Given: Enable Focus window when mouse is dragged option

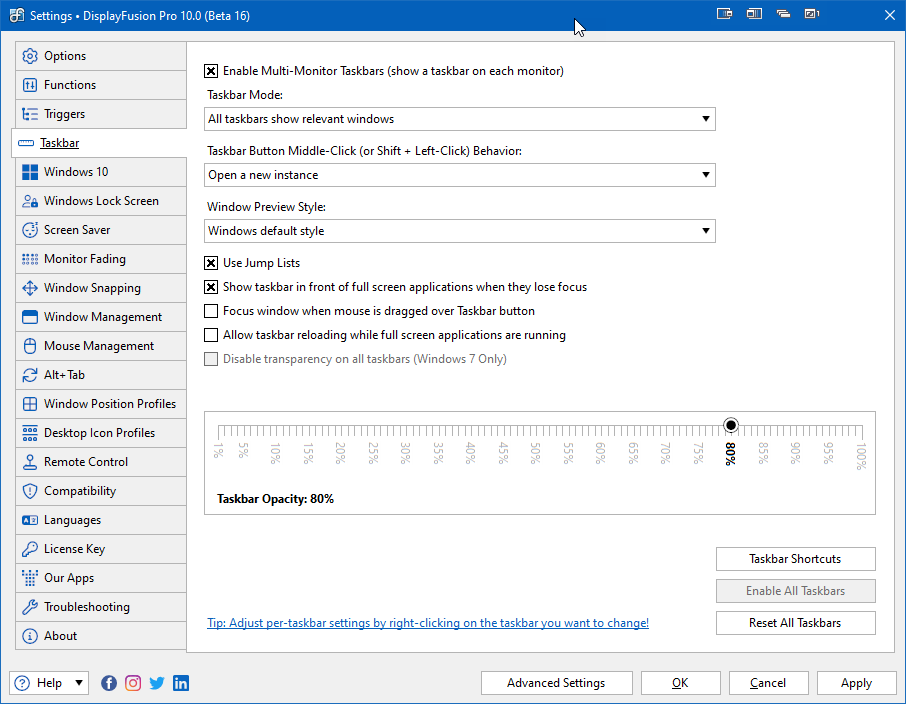Looking at the screenshot, I should [x=211, y=311].
